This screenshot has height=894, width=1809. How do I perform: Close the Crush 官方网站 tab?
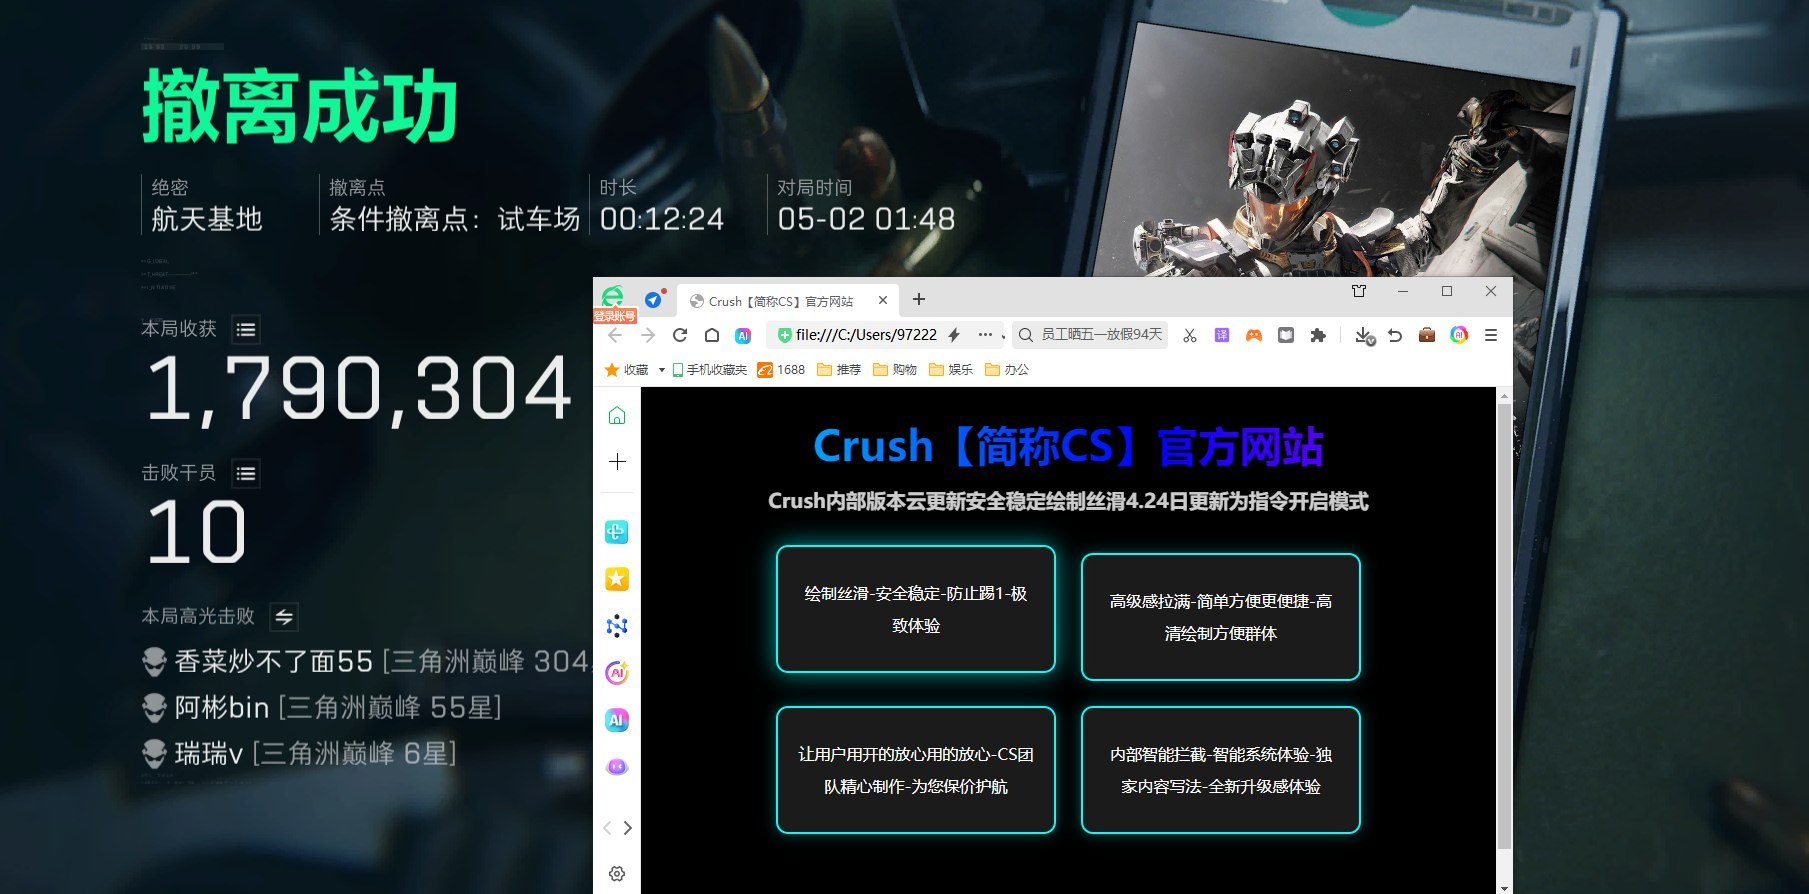click(883, 300)
